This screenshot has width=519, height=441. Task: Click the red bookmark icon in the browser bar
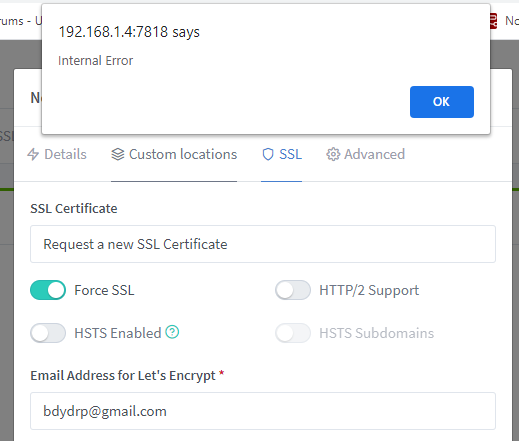tap(493, 21)
